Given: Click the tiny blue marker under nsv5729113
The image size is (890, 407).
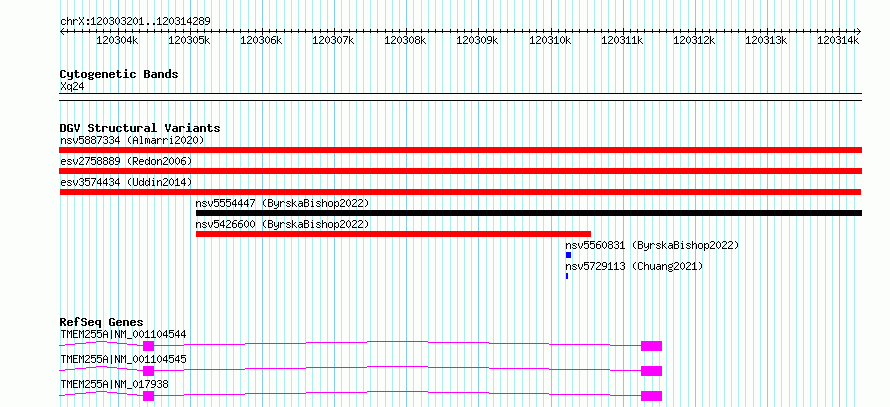Looking at the screenshot, I should [x=566, y=276].
